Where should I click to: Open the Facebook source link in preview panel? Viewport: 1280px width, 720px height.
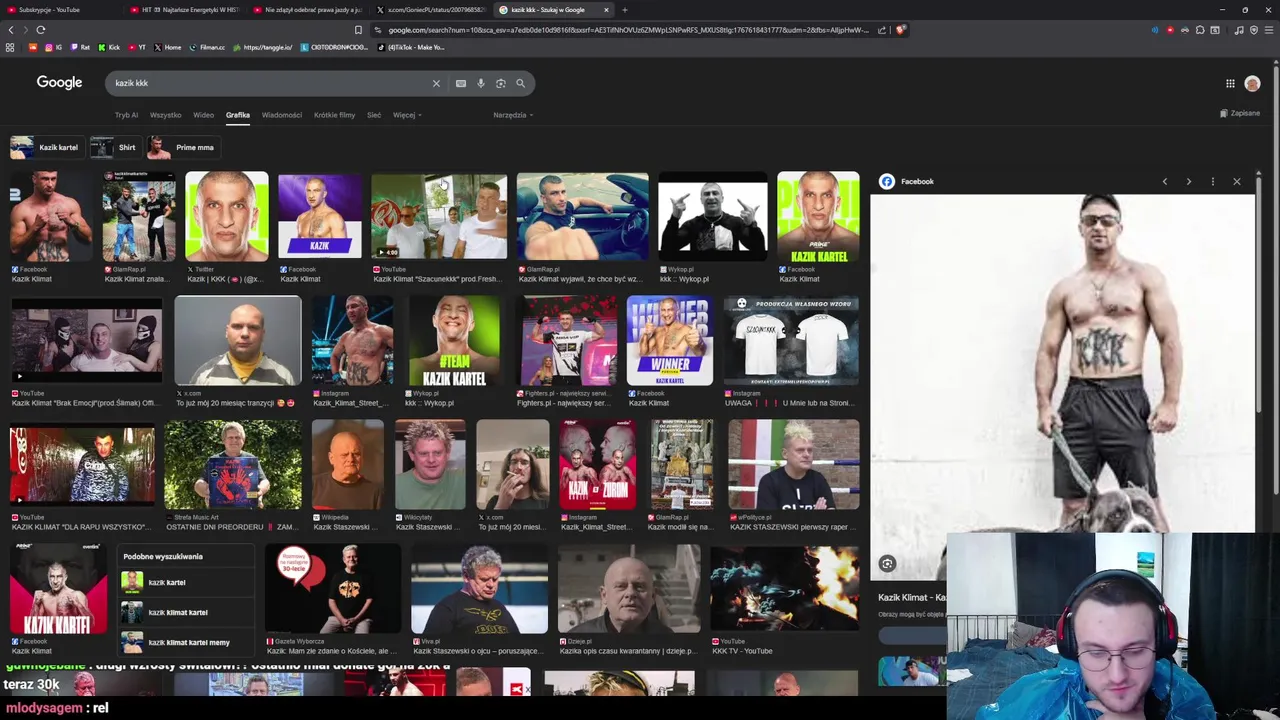click(x=908, y=181)
